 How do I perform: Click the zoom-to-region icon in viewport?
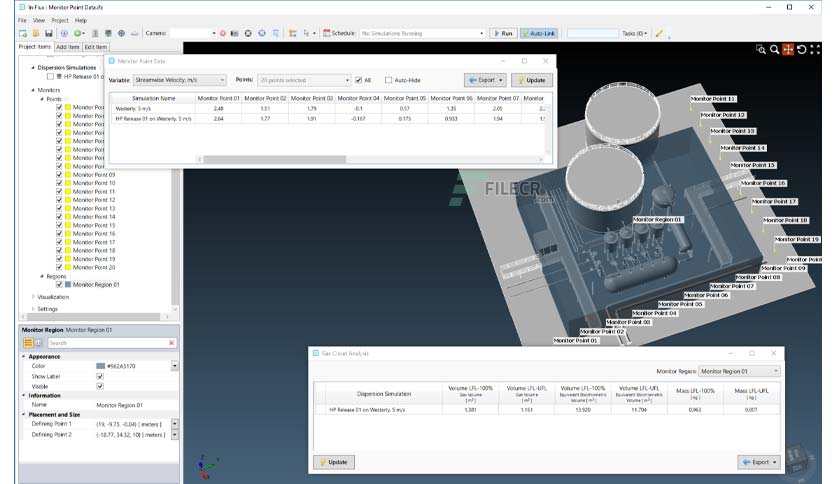tap(761, 50)
